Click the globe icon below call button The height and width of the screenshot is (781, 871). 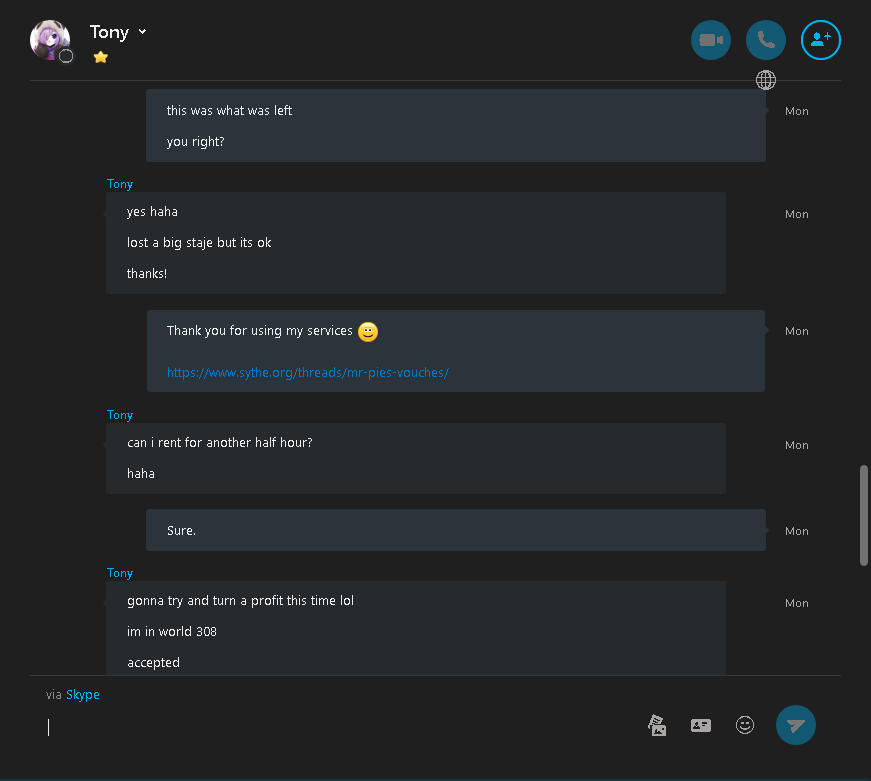[x=765, y=80]
